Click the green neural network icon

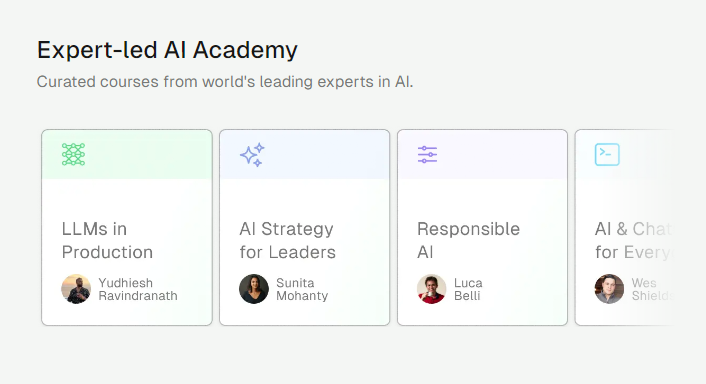pyautogui.click(x=73, y=154)
